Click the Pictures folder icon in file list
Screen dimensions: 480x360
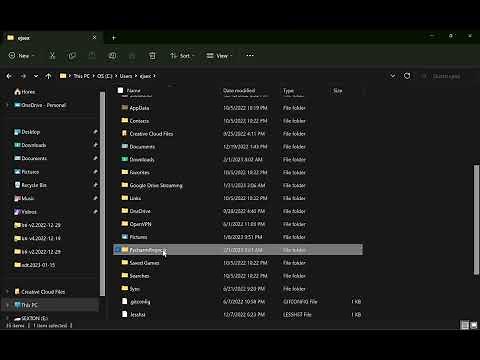[x=125, y=237]
